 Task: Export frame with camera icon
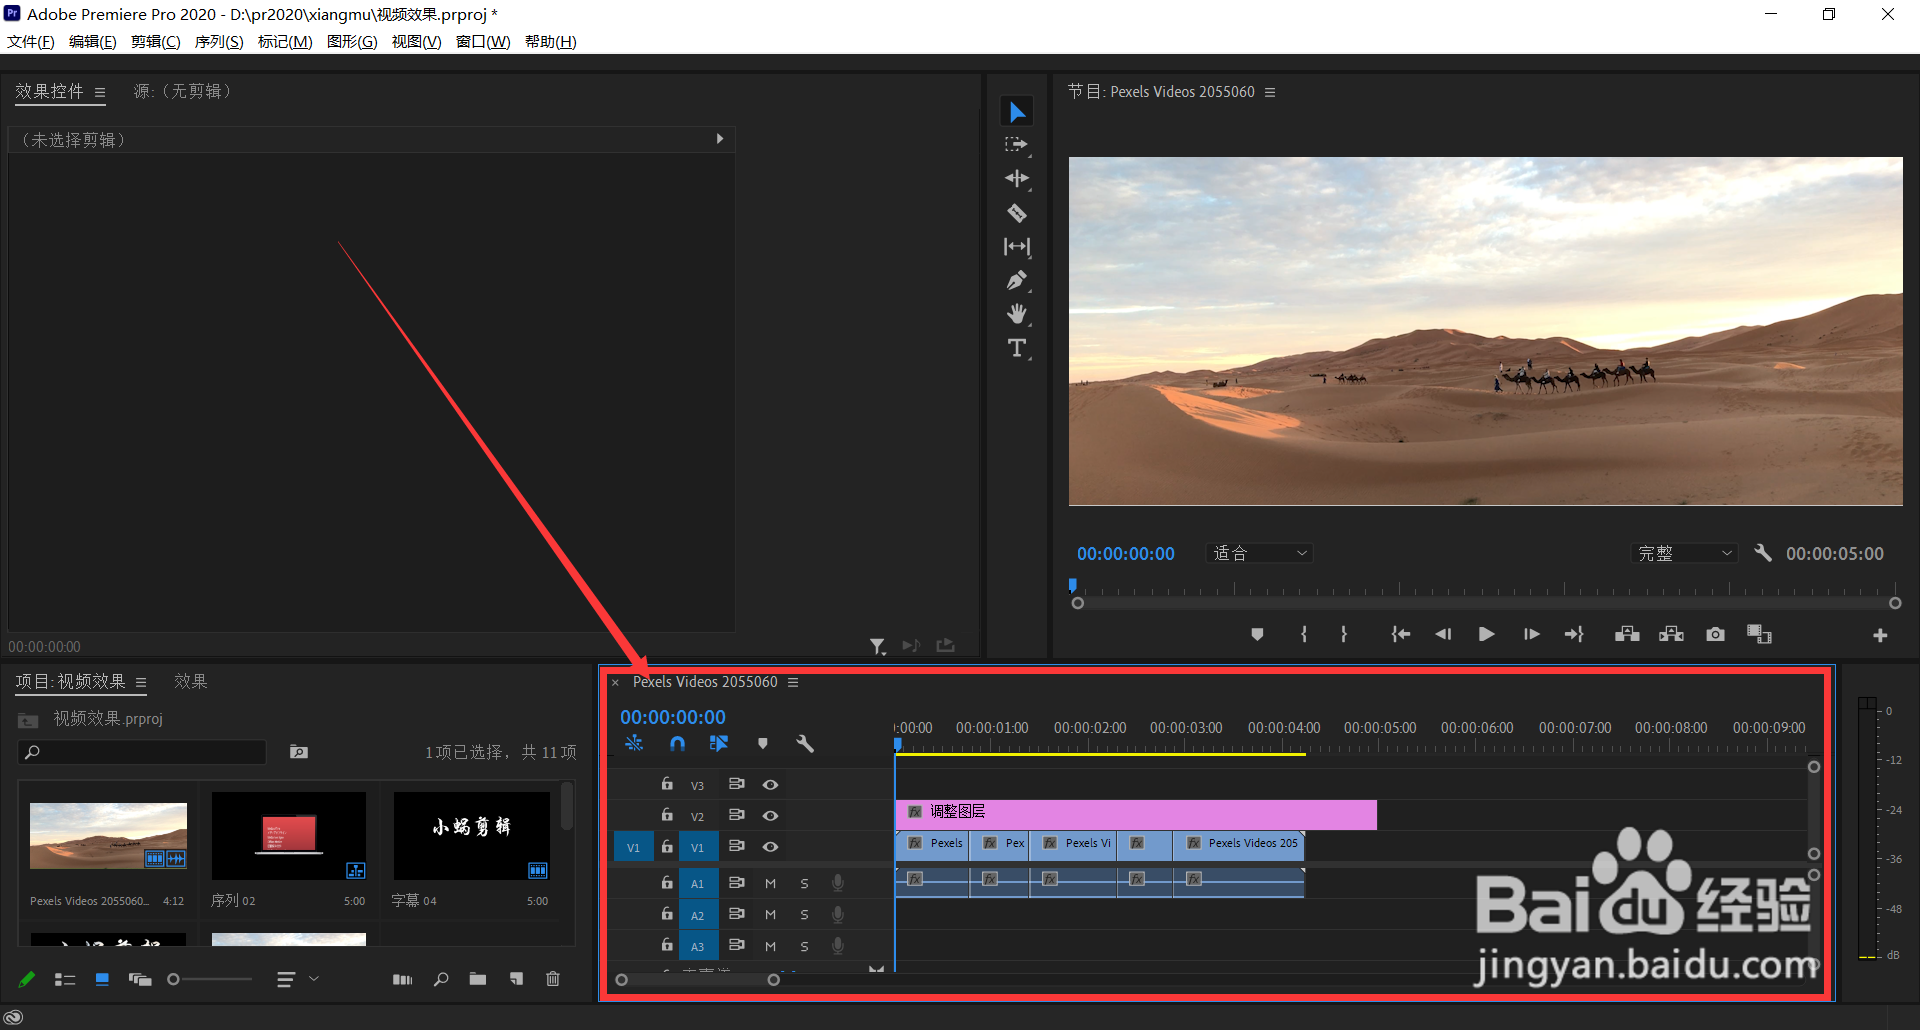coord(1715,634)
